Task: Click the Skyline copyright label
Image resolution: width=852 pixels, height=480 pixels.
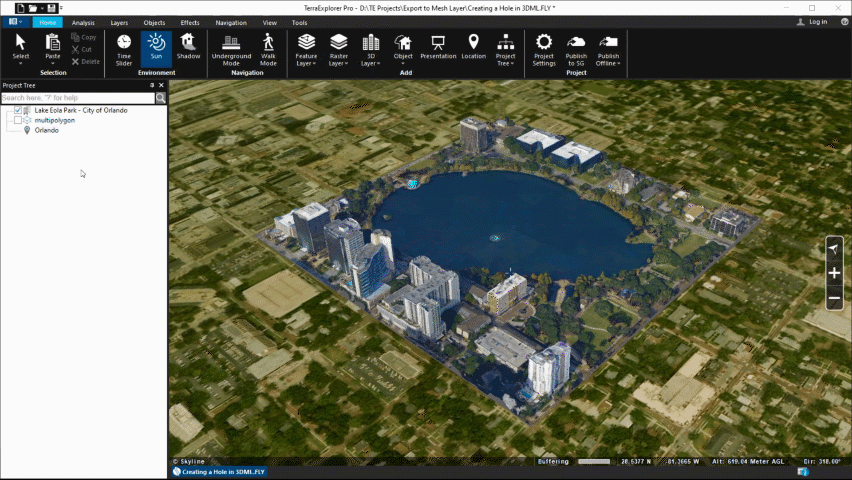Action: [x=189, y=462]
